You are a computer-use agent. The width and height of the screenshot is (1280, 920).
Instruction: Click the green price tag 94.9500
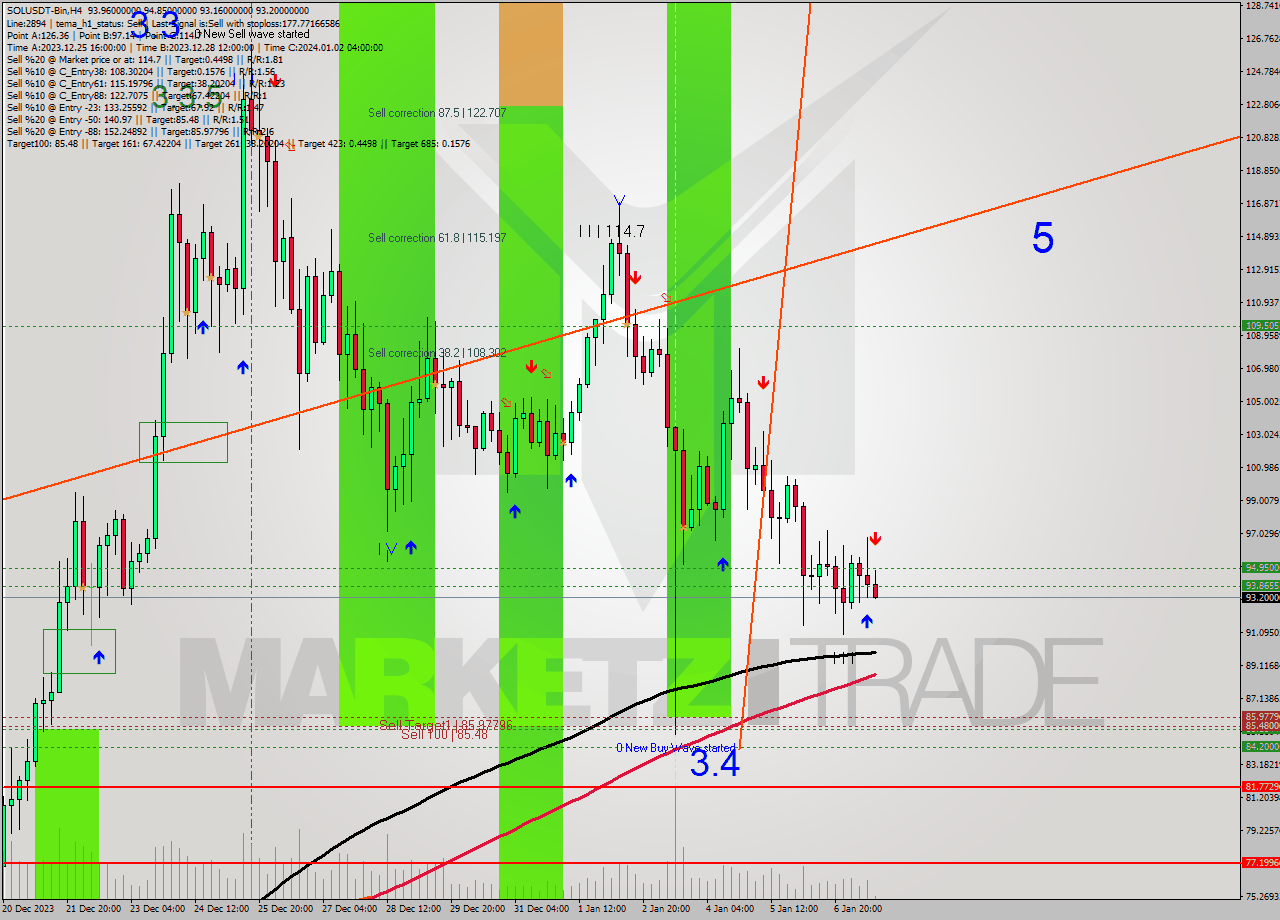1260,567
